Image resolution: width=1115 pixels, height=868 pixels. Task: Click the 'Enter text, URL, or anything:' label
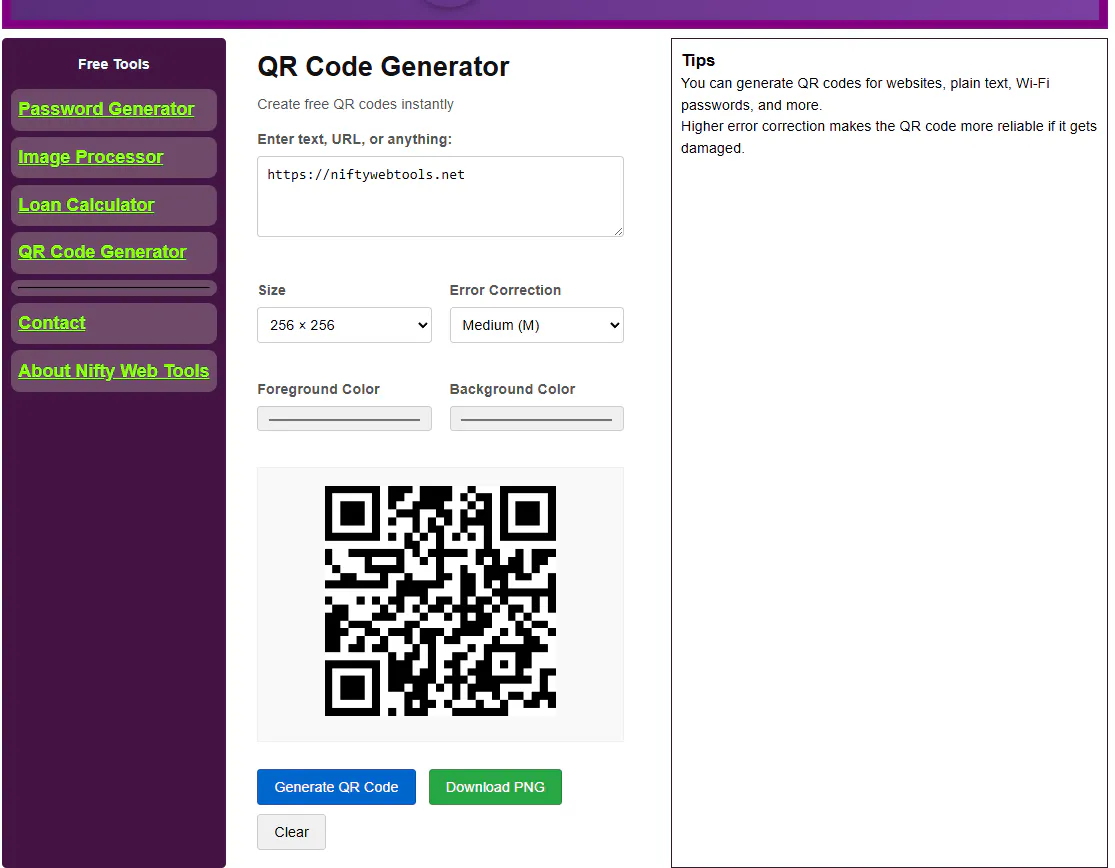(x=355, y=139)
